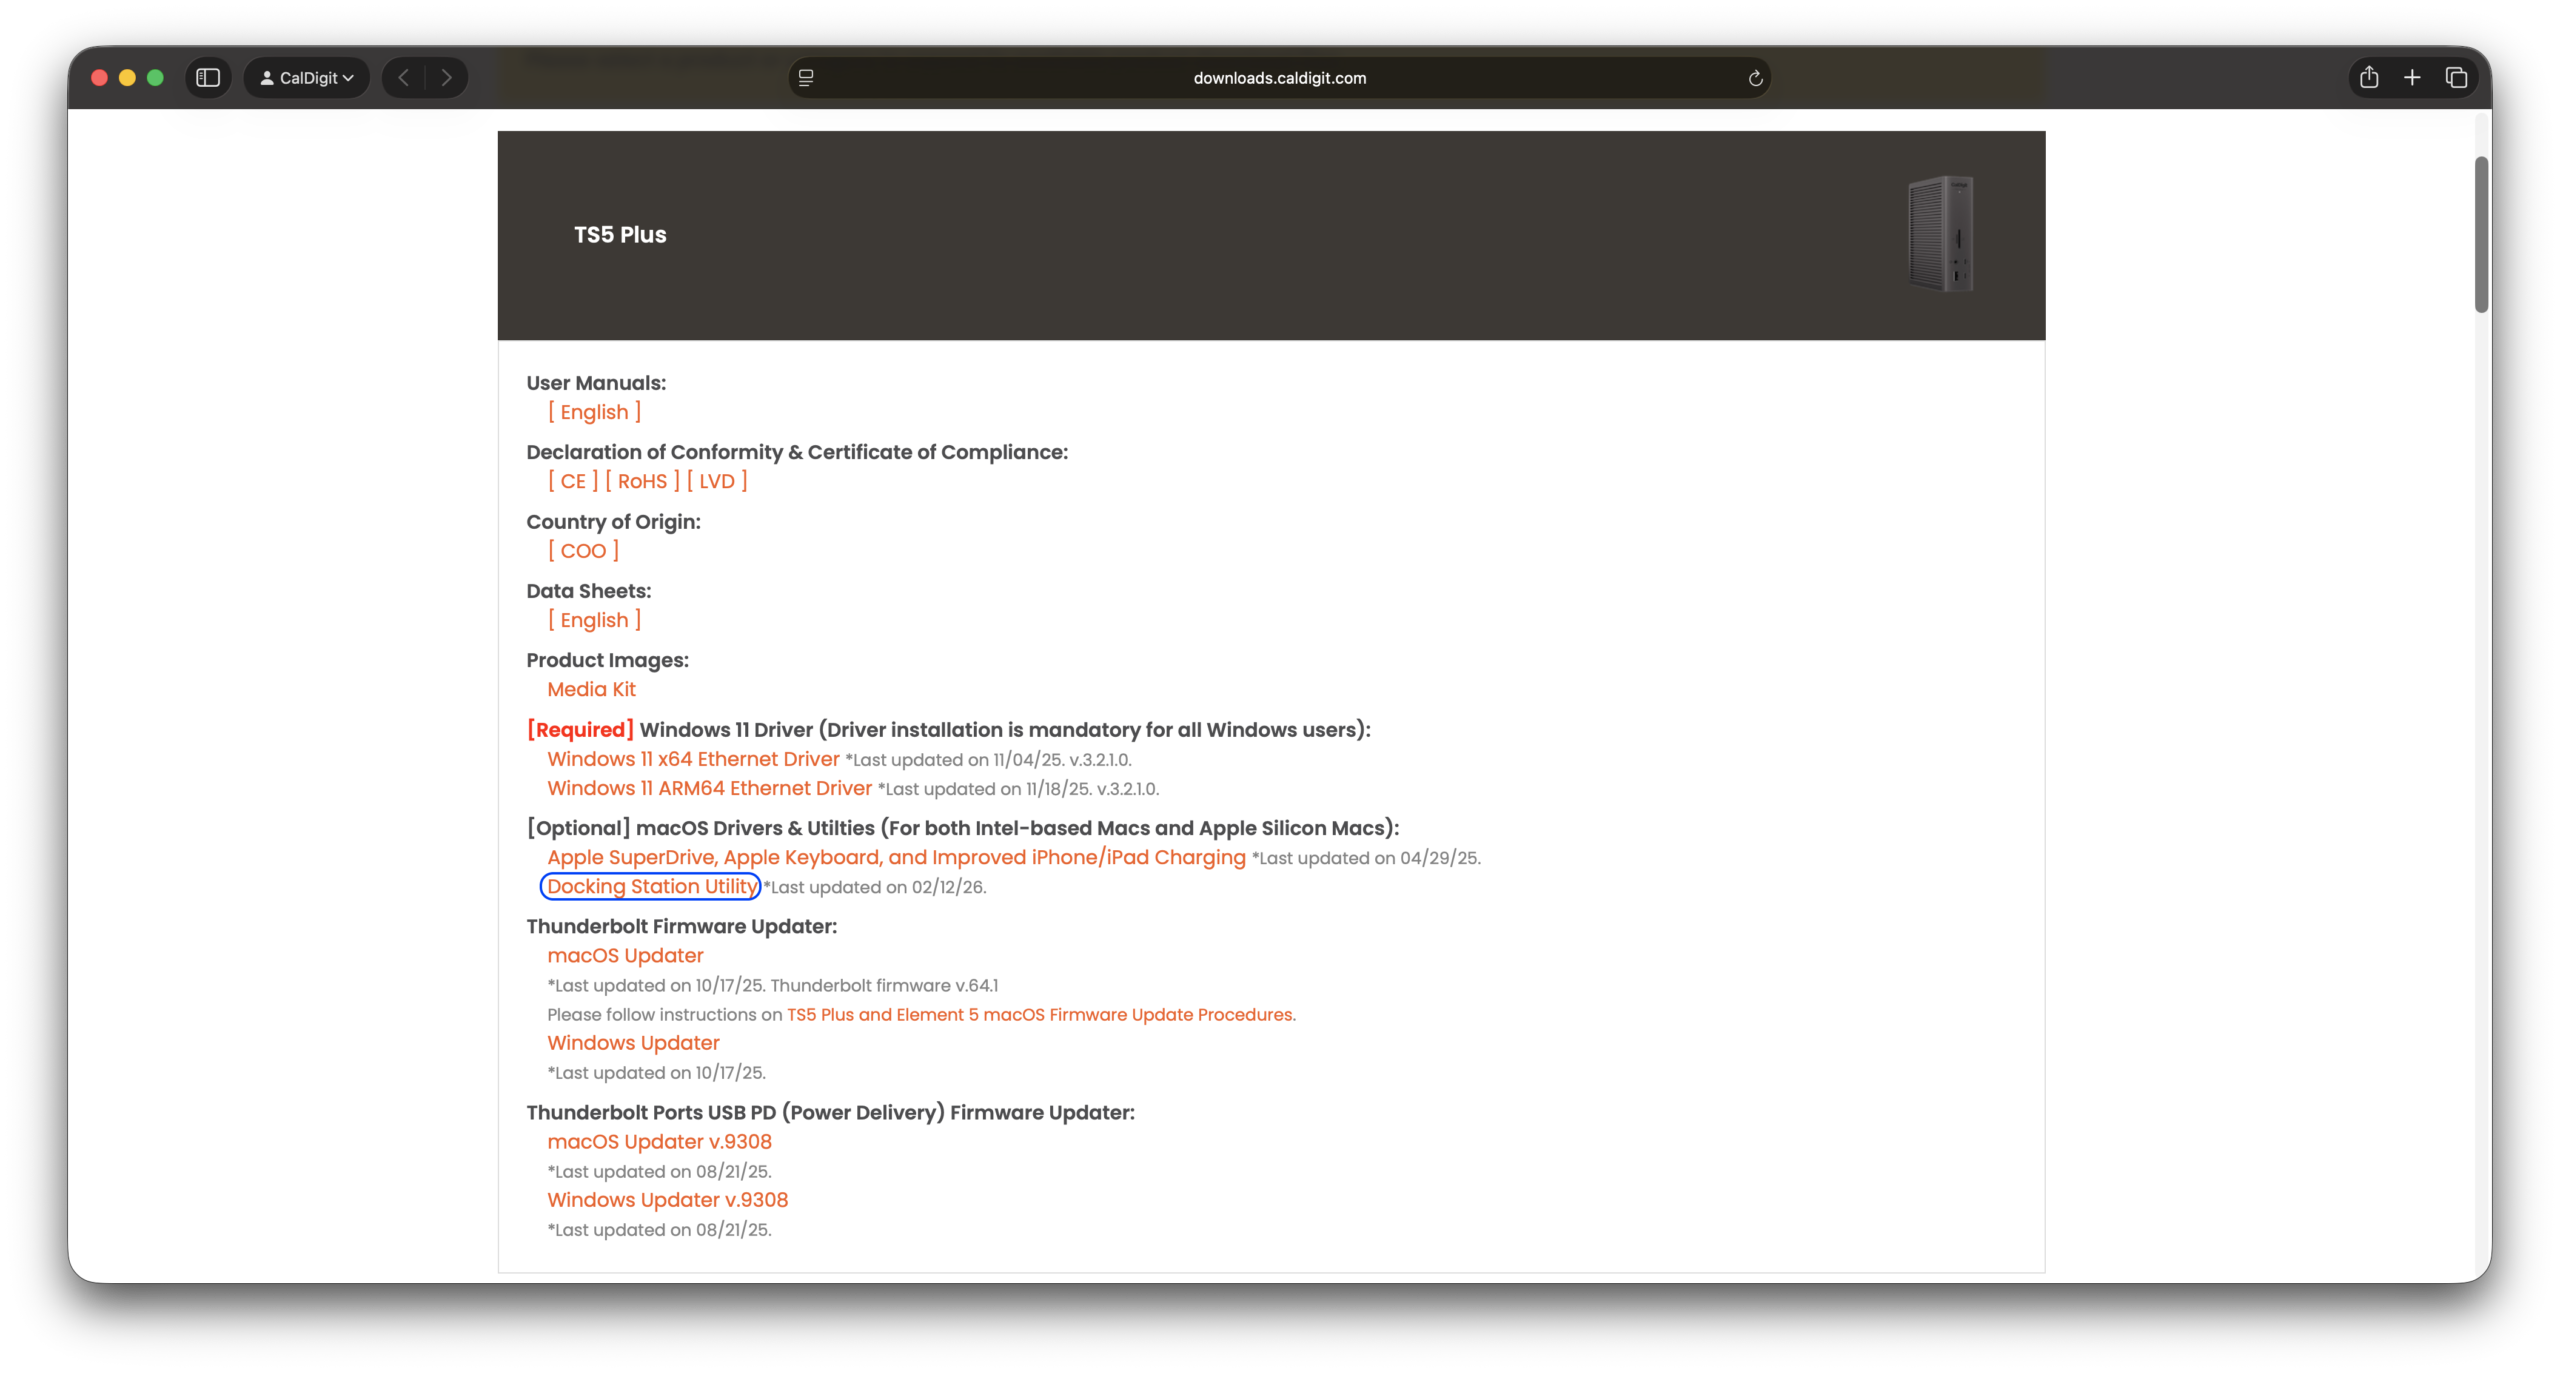Download the Windows 11 ARM64 Ethernet Driver
The image size is (2560, 1373).
(x=709, y=788)
